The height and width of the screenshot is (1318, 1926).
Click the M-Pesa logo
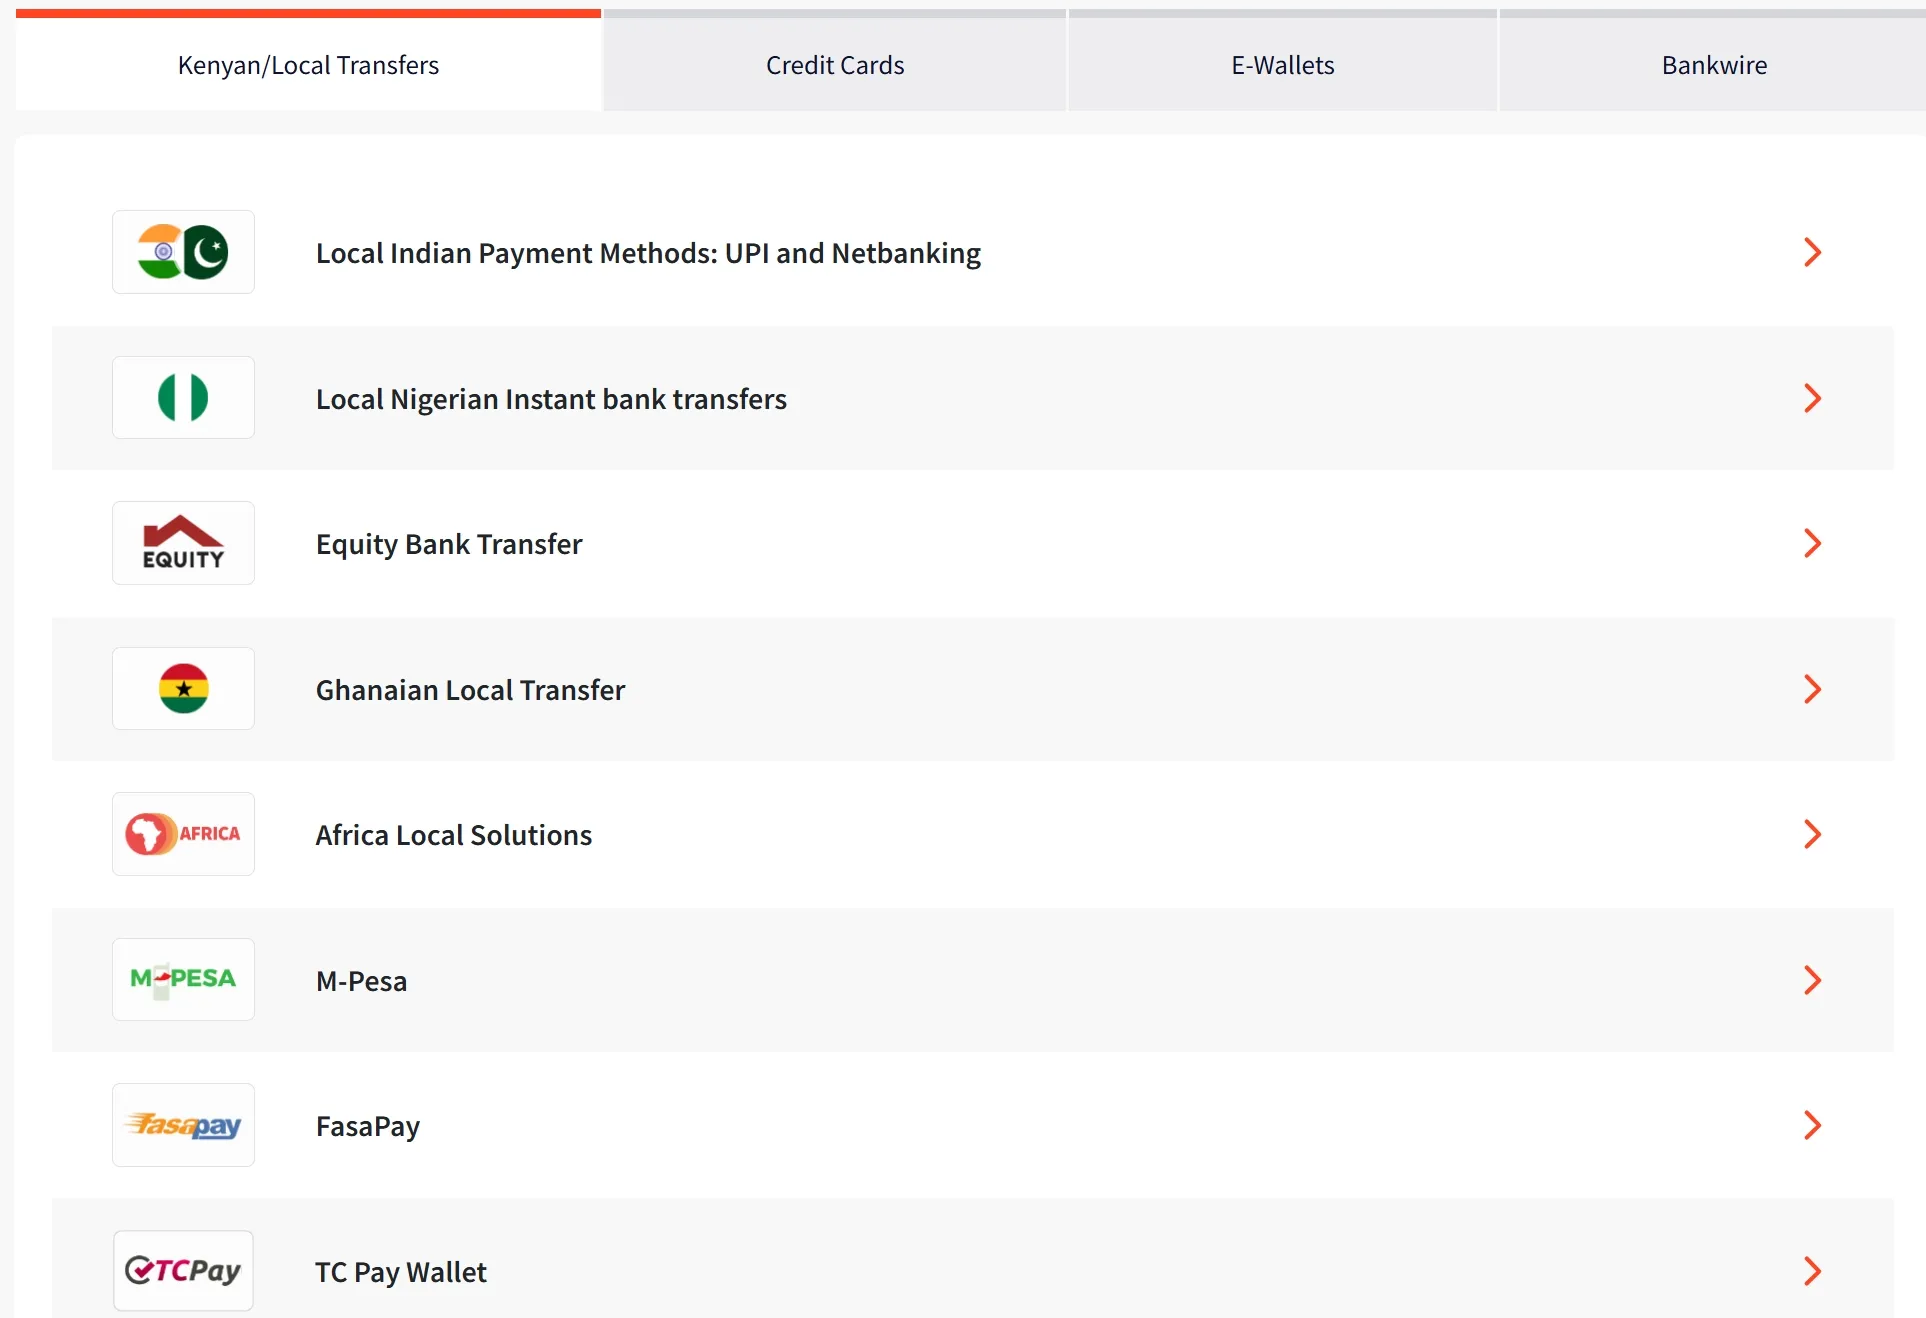(x=183, y=980)
